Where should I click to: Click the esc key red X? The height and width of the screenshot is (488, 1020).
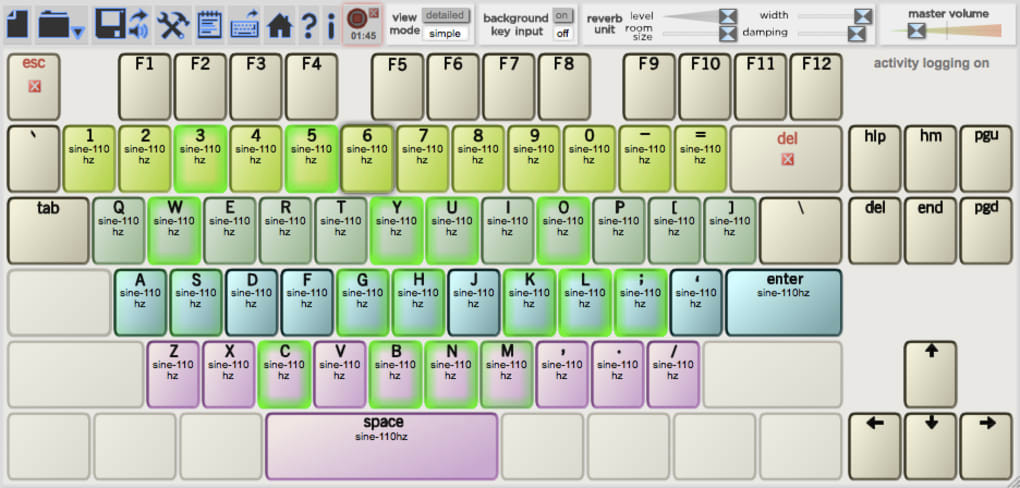[34, 86]
